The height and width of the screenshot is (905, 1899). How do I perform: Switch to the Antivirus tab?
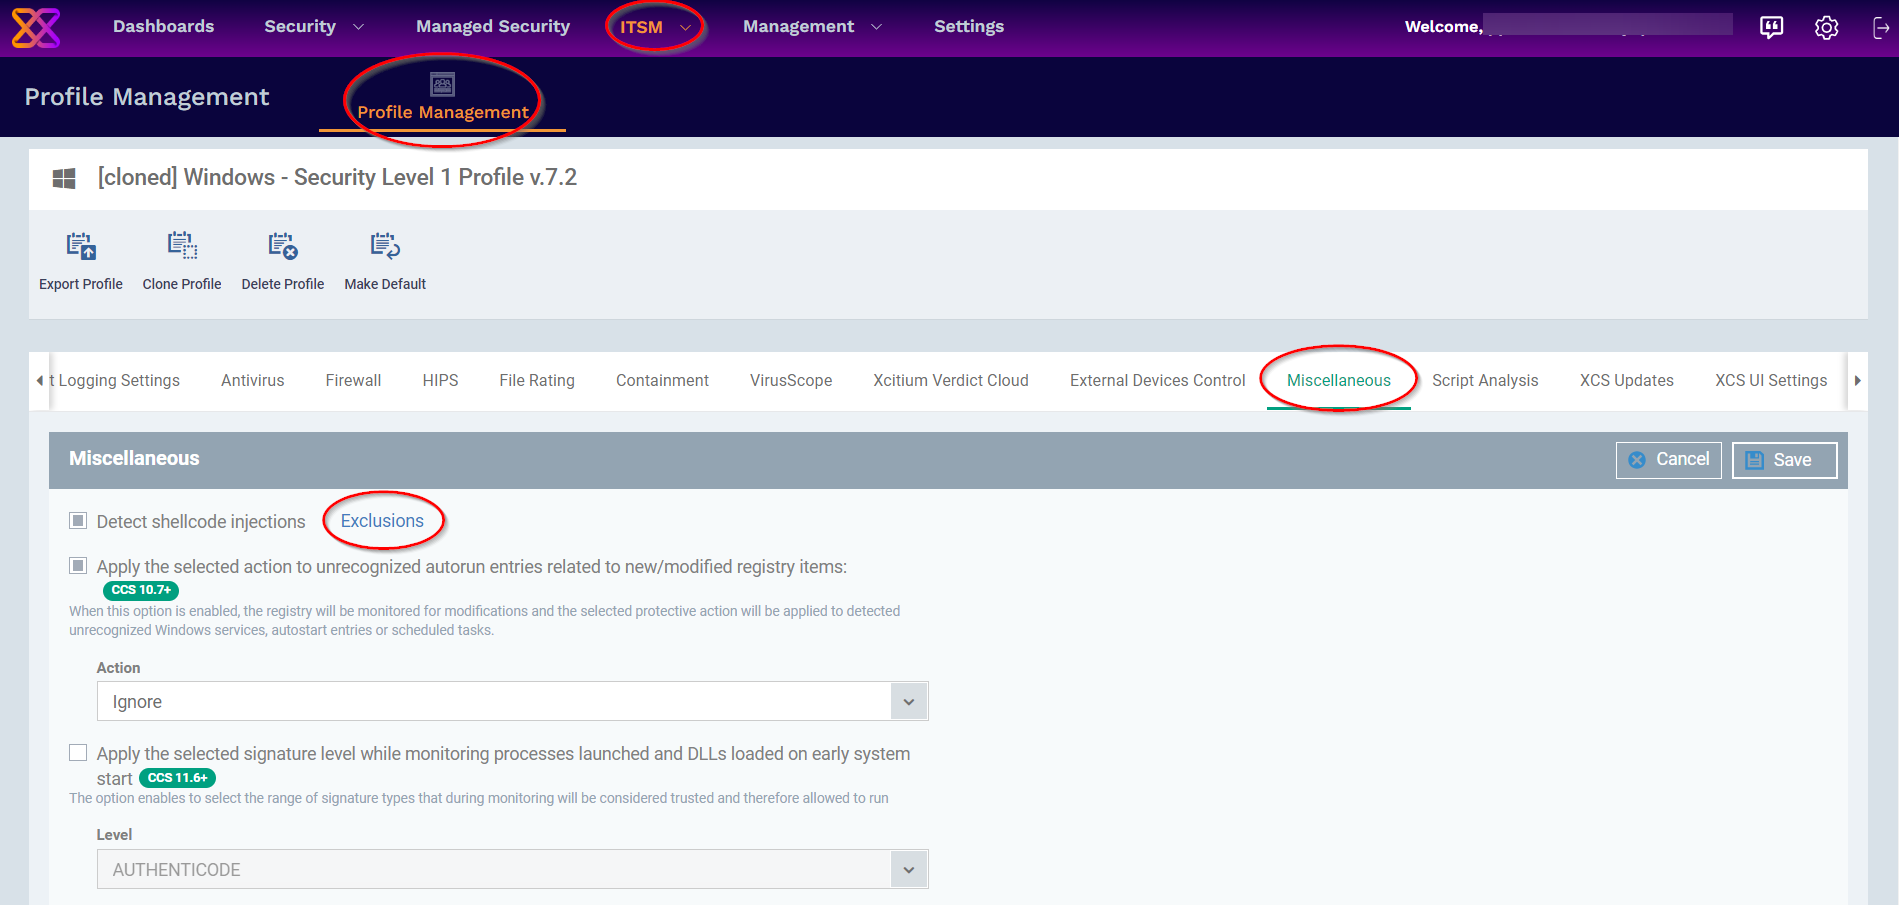tap(252, 381)
